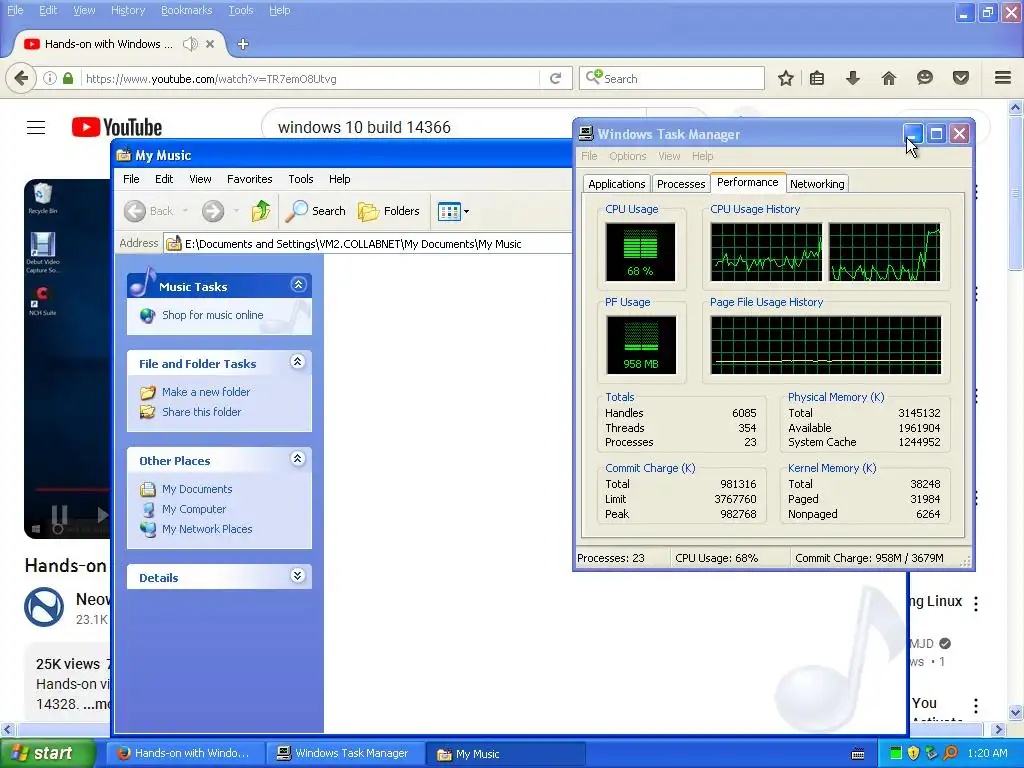Screen dimensions: 1024x768
Task: Click the keyboard icon in taskbar
Action: click(858, 754)
